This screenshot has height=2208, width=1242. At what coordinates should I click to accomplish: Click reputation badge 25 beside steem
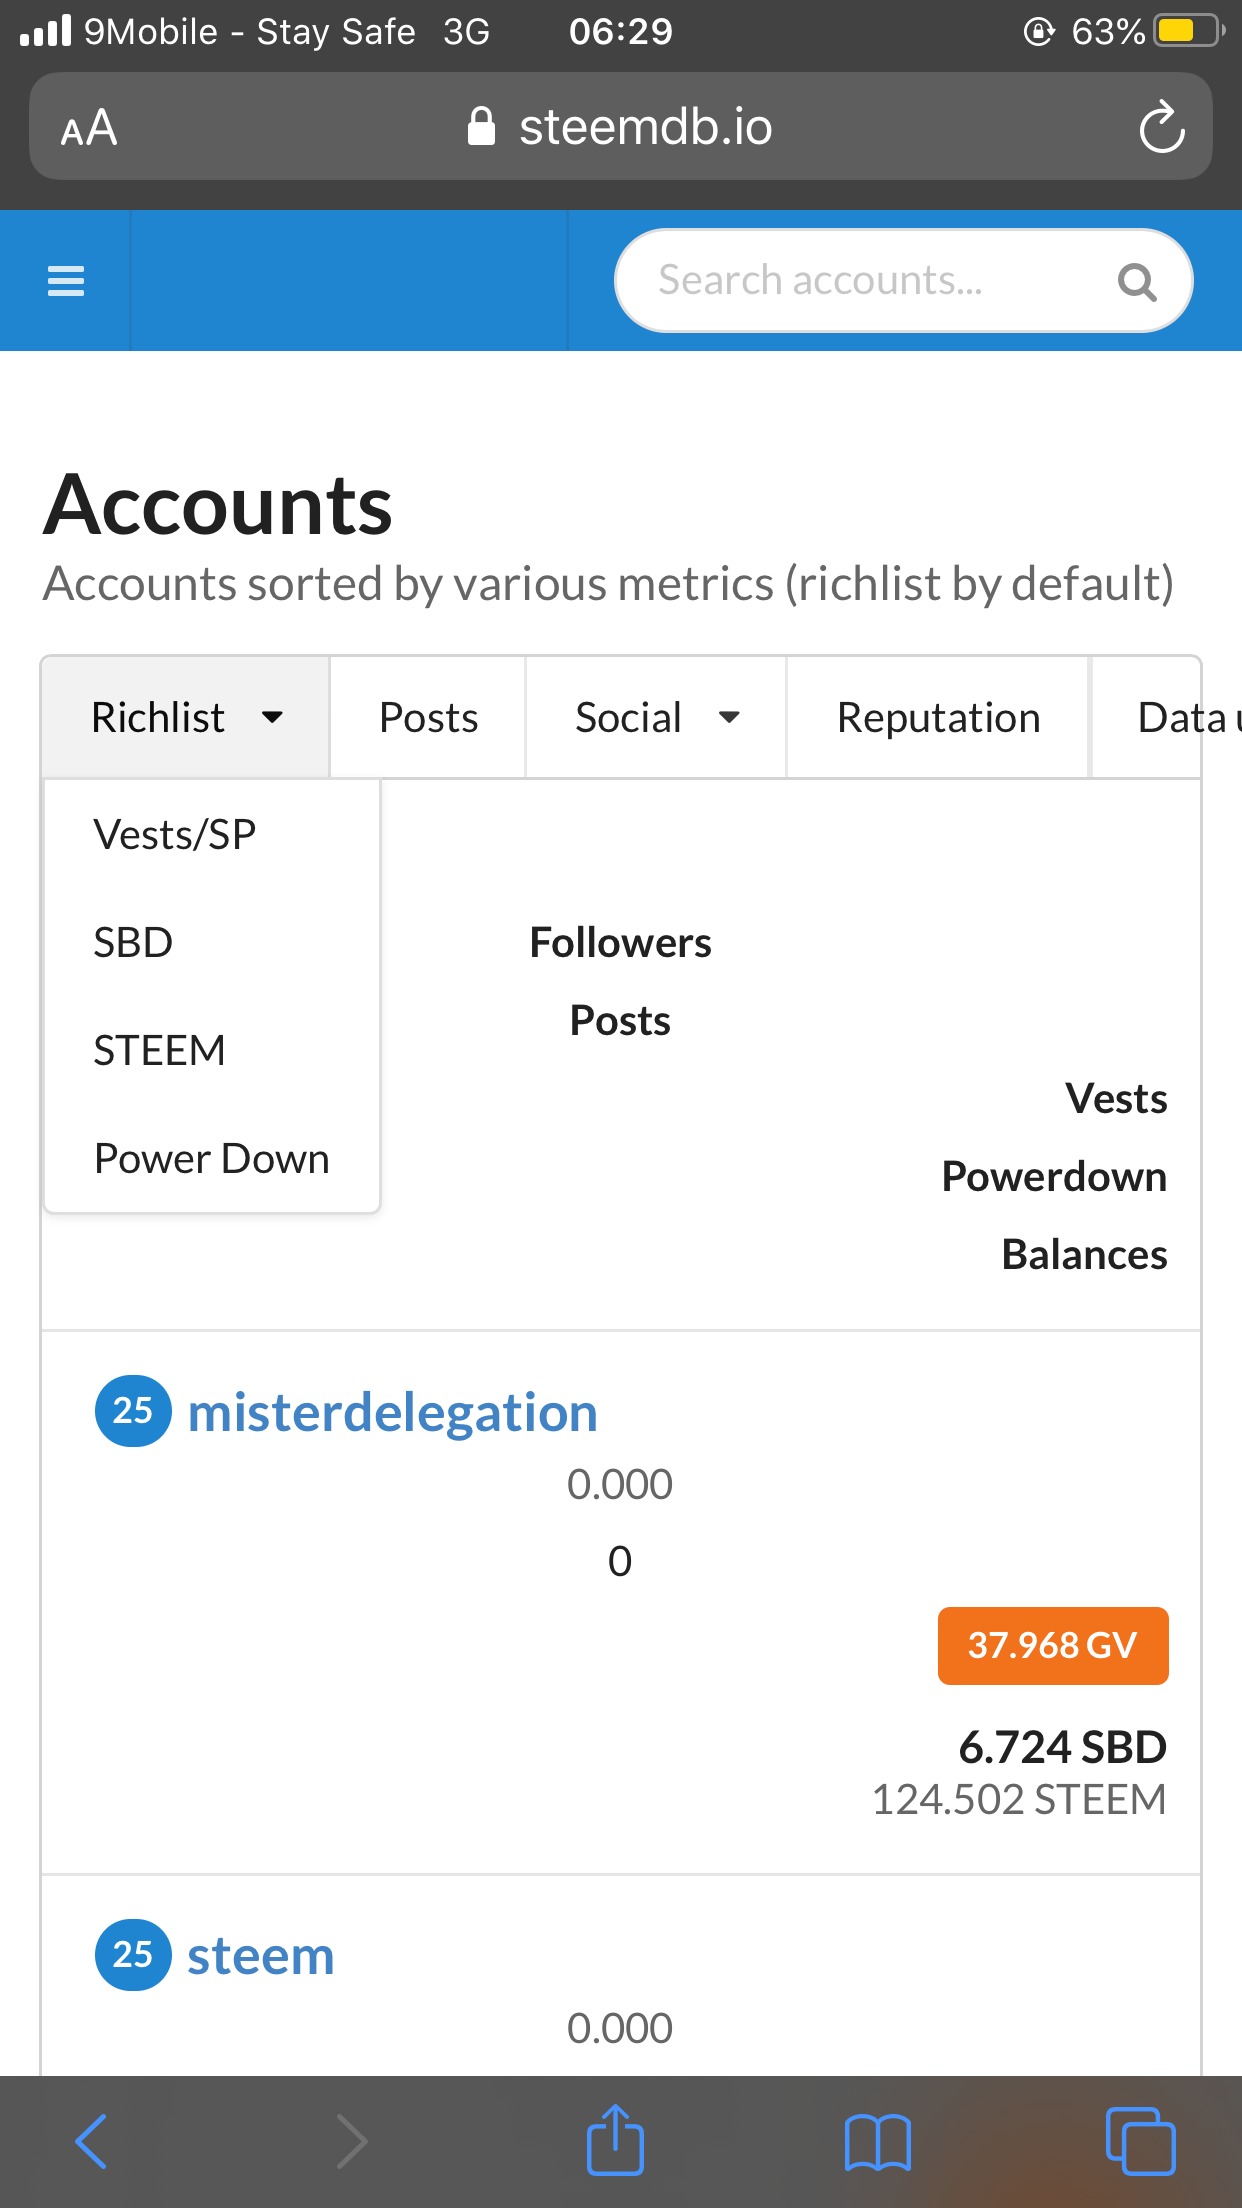133,1955
